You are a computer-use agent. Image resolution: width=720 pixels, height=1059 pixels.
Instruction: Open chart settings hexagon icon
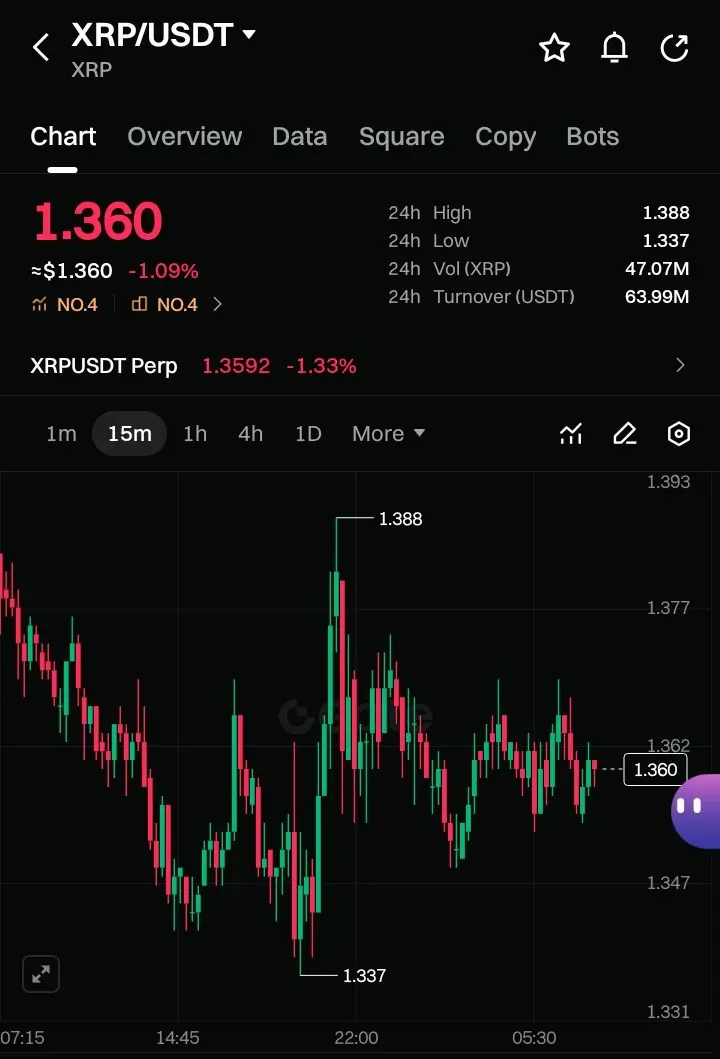pyautogui.click(x=679, y=434)
